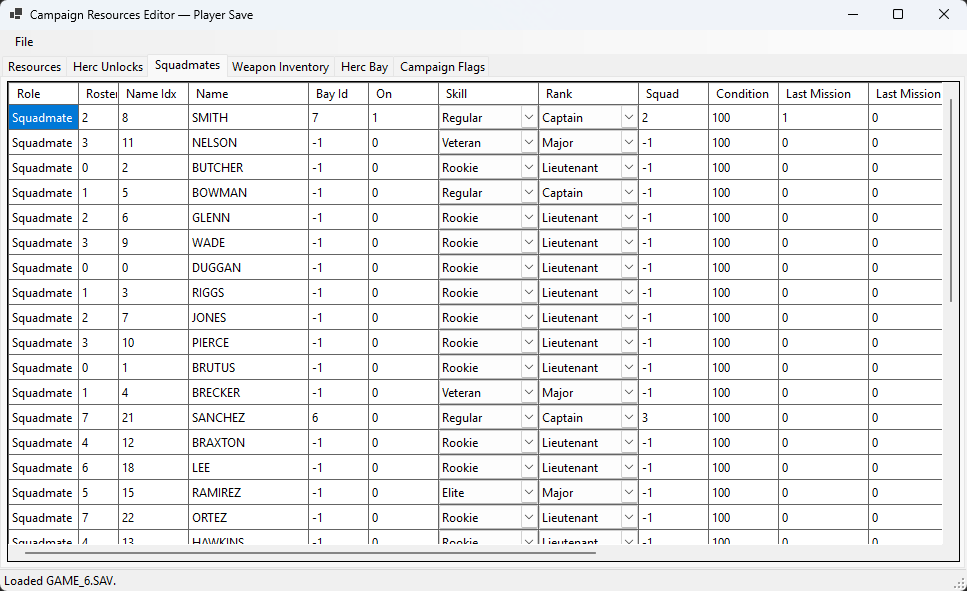
Task: Click the Bay Id column header
Action: 338,94
